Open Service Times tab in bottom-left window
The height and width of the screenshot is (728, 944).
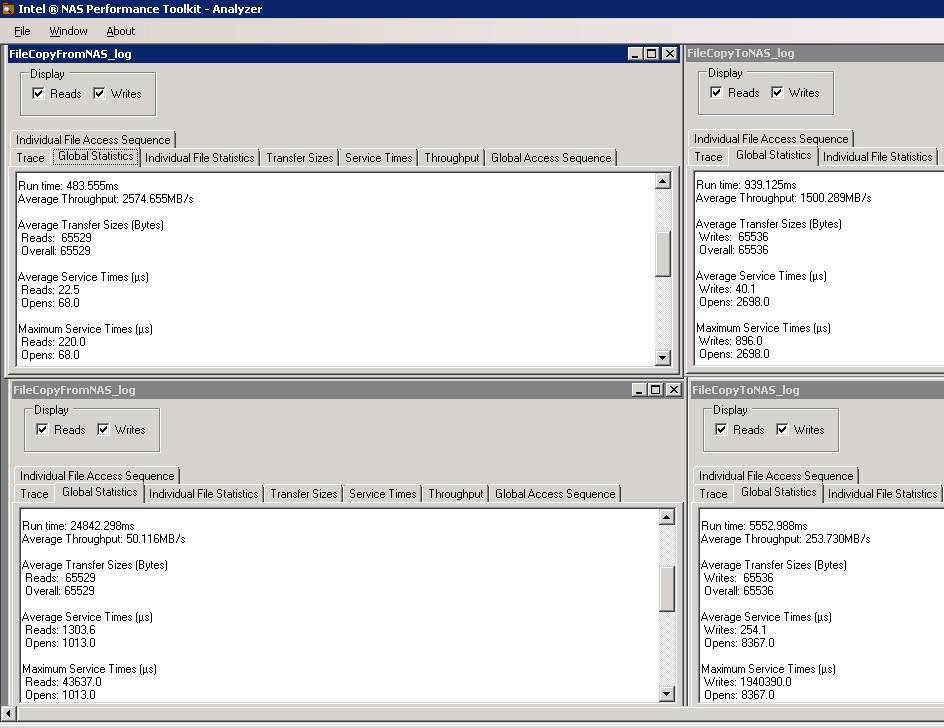pos(382,494)
